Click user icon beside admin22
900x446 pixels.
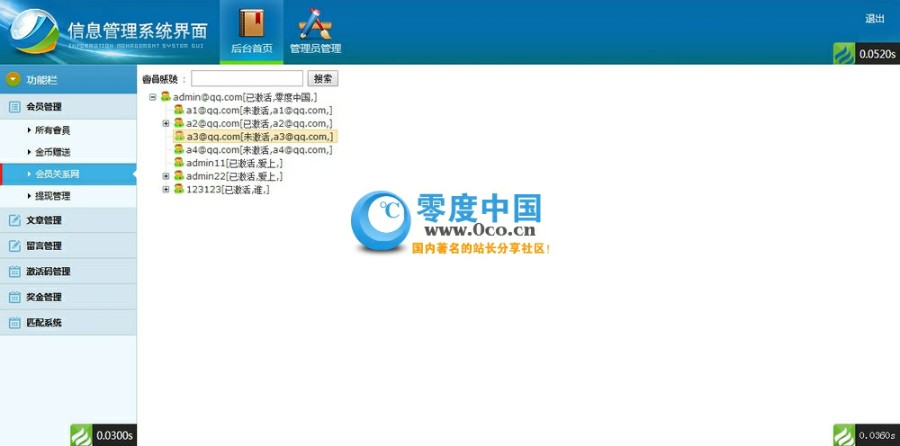179,175
